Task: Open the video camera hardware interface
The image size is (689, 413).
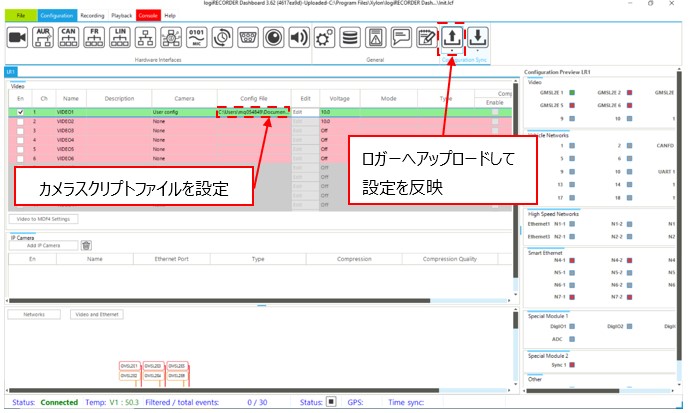Action: (17, 38)
